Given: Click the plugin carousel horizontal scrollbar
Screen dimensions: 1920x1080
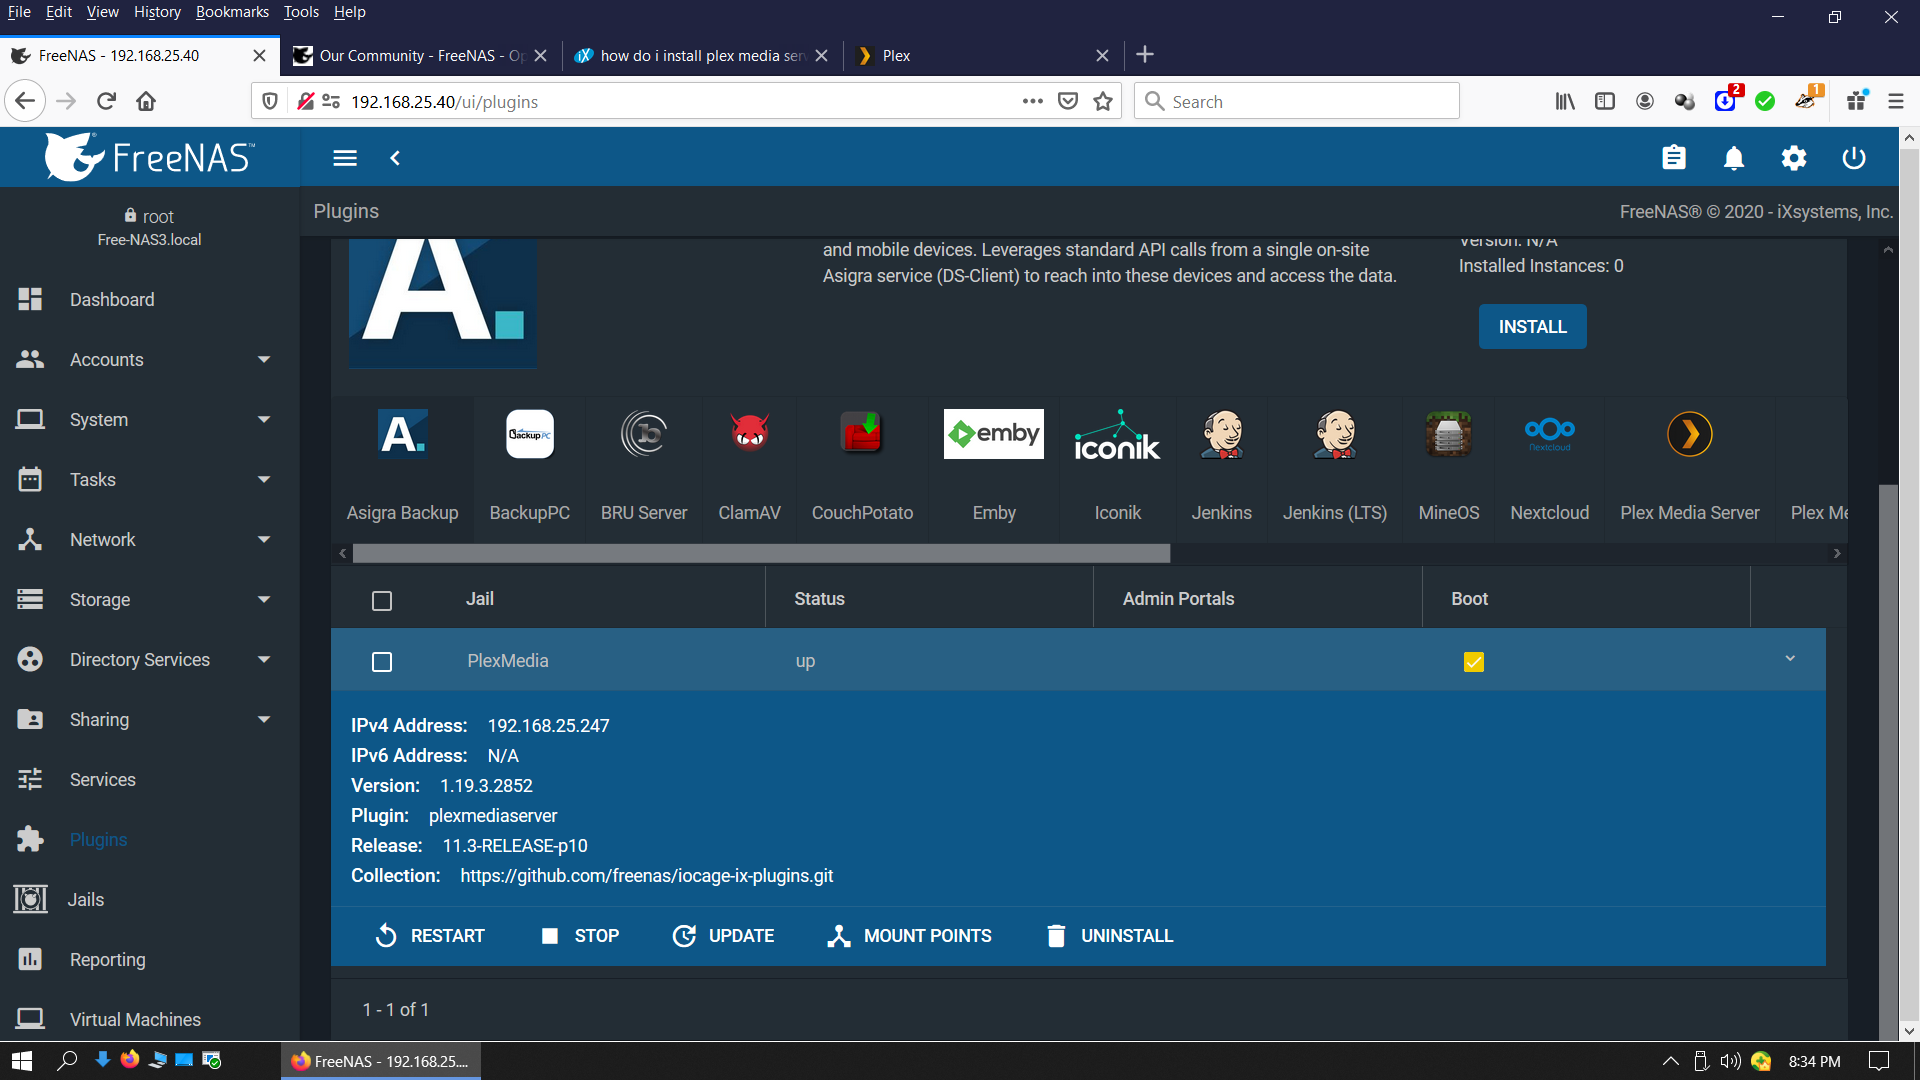Looking at the screenshot, I should click(x=761, y=553).
